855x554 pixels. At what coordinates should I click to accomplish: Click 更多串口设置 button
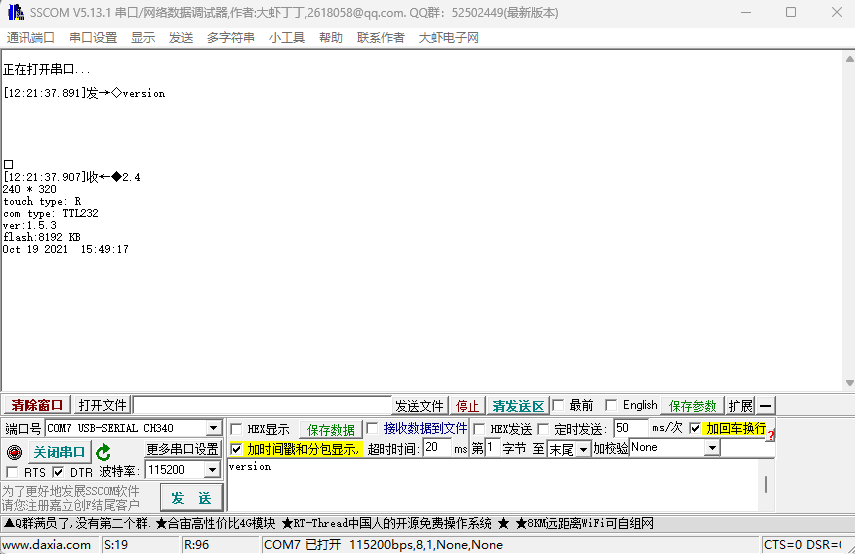183,449
